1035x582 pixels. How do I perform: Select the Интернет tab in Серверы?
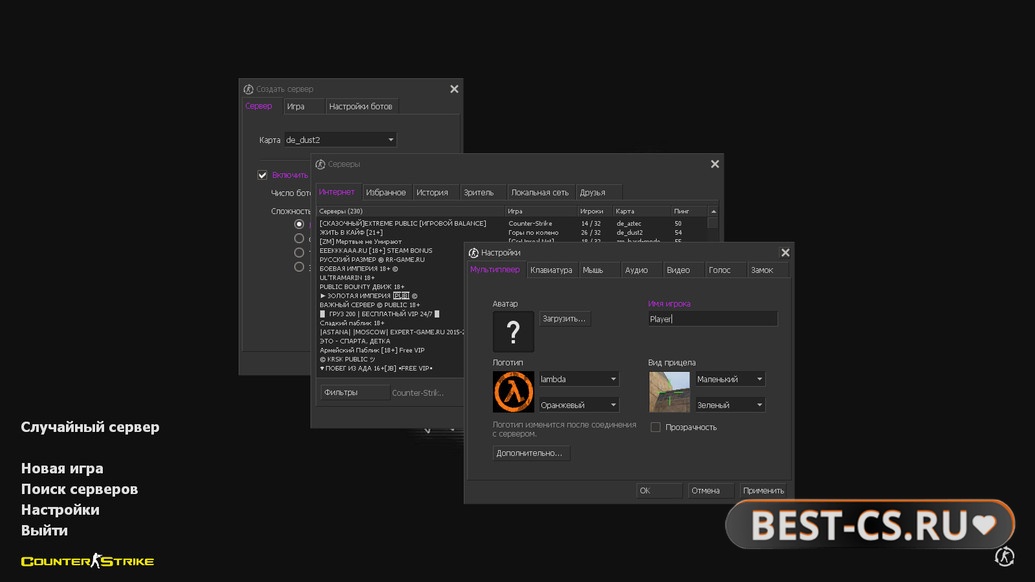(337, 192)
